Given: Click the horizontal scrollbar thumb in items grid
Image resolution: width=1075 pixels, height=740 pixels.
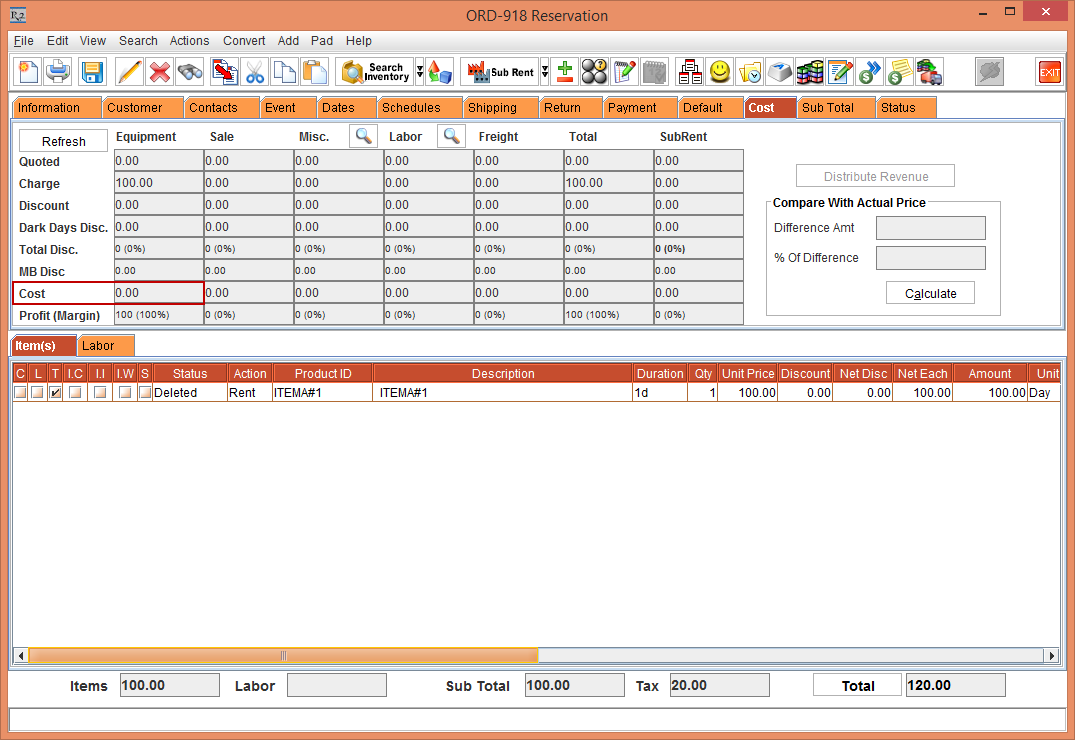Looking at the screenshot, I should tap(283, 656).
